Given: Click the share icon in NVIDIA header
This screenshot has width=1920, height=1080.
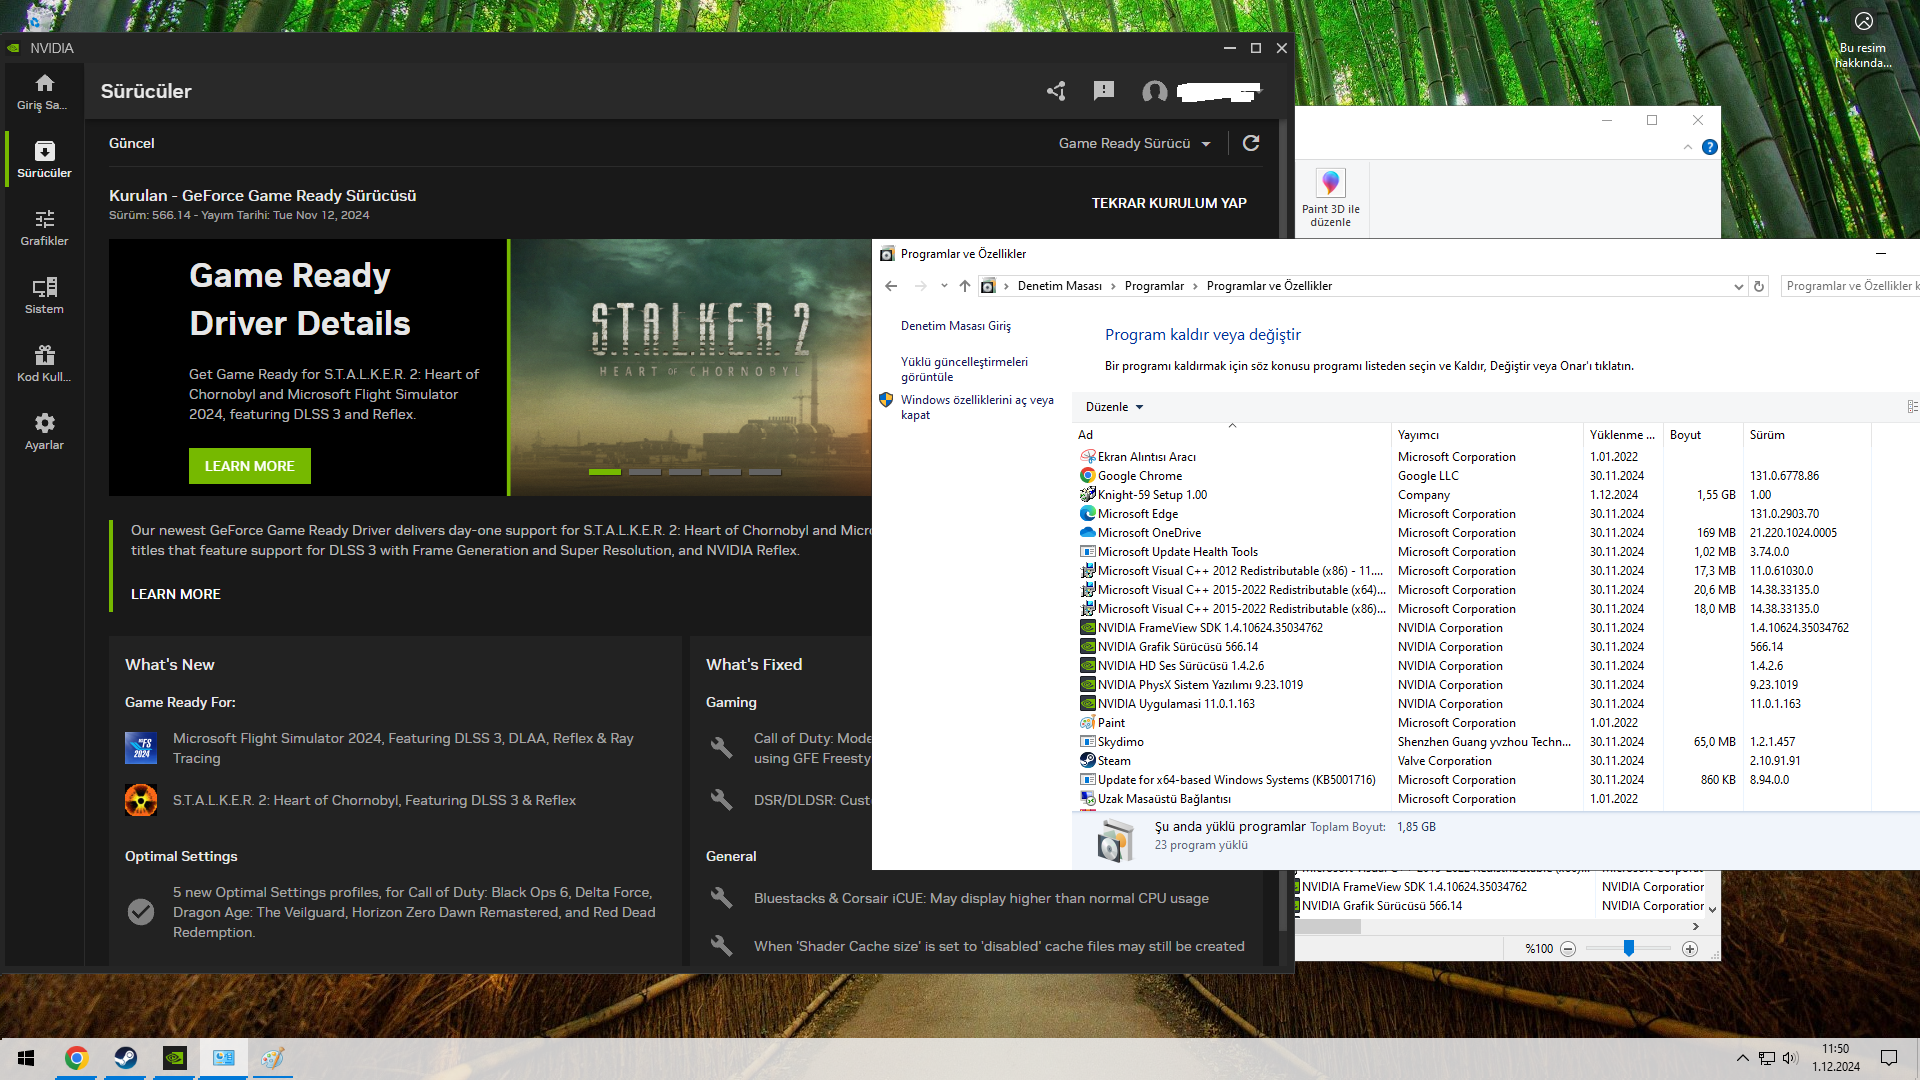Looking at the screenshot, I should (1056, 92).
